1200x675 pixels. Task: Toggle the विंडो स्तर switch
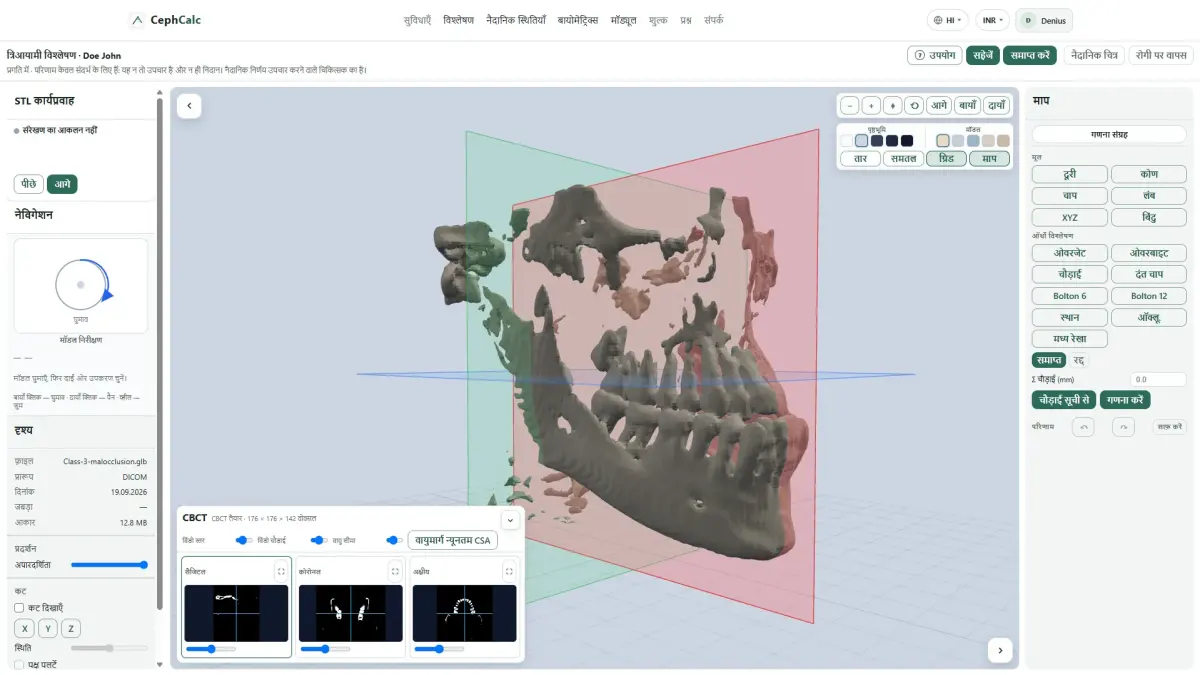(x=242, y=540)
